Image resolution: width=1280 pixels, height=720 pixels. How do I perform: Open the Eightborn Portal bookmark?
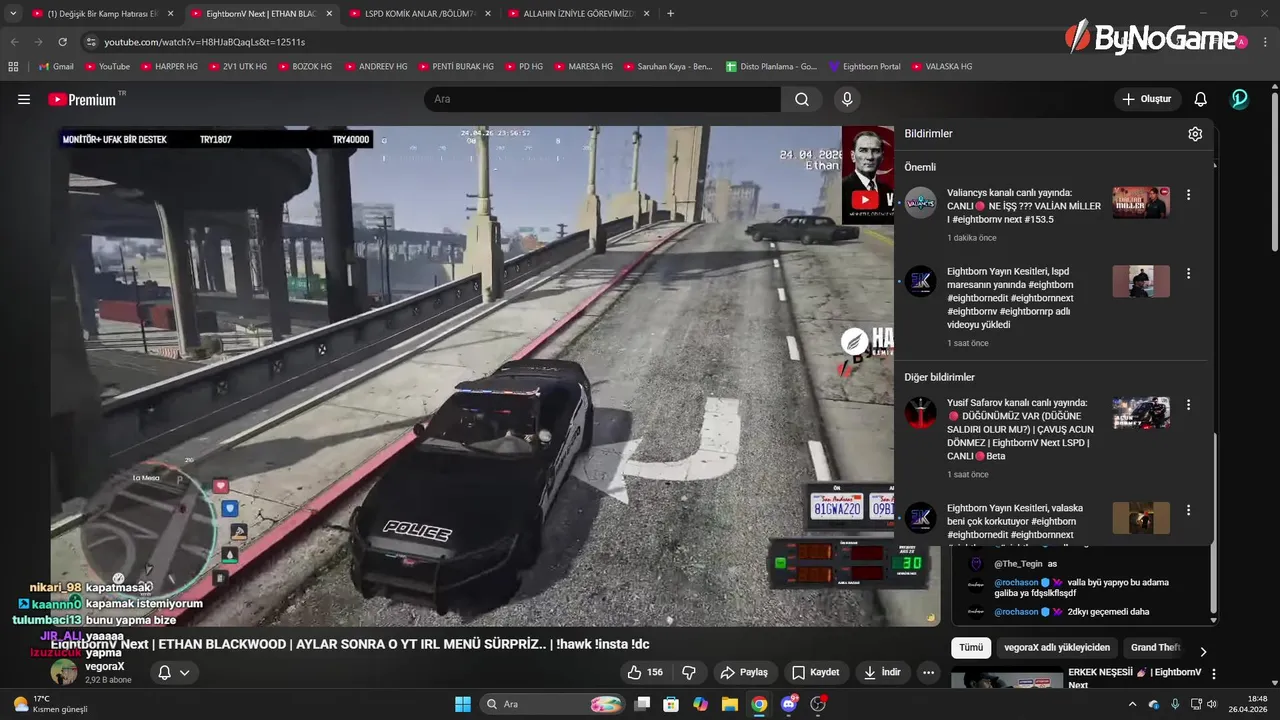[864, 66]
